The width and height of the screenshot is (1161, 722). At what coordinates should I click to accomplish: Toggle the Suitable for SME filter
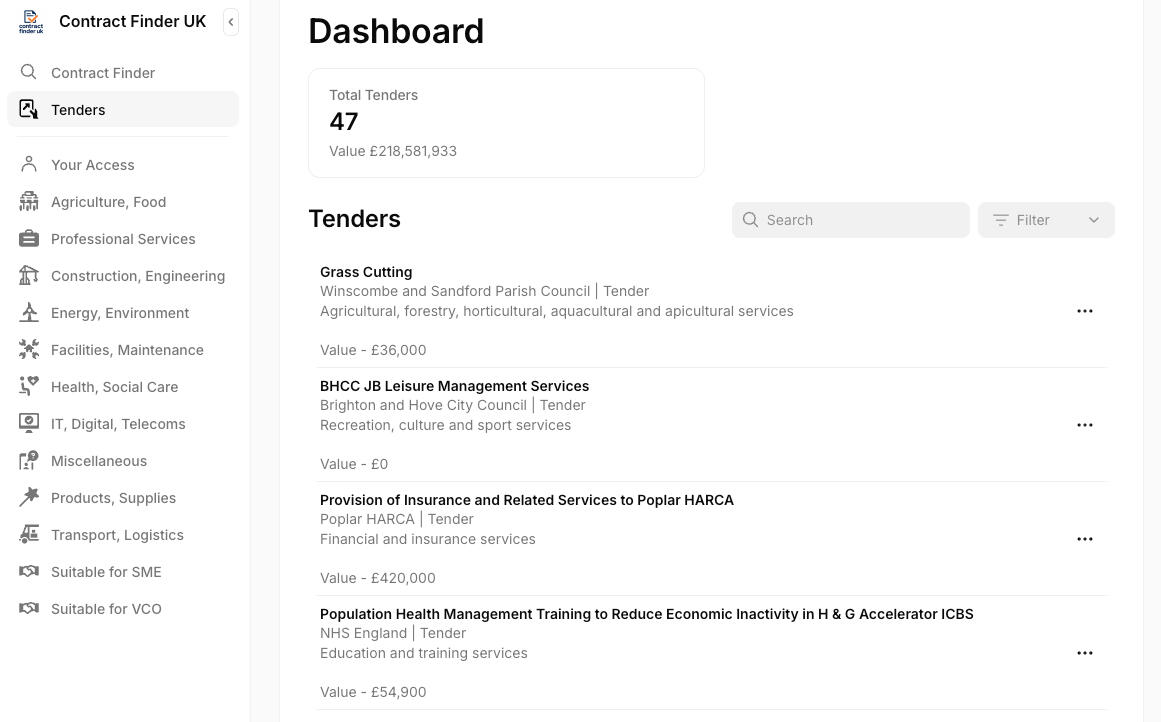106,571
